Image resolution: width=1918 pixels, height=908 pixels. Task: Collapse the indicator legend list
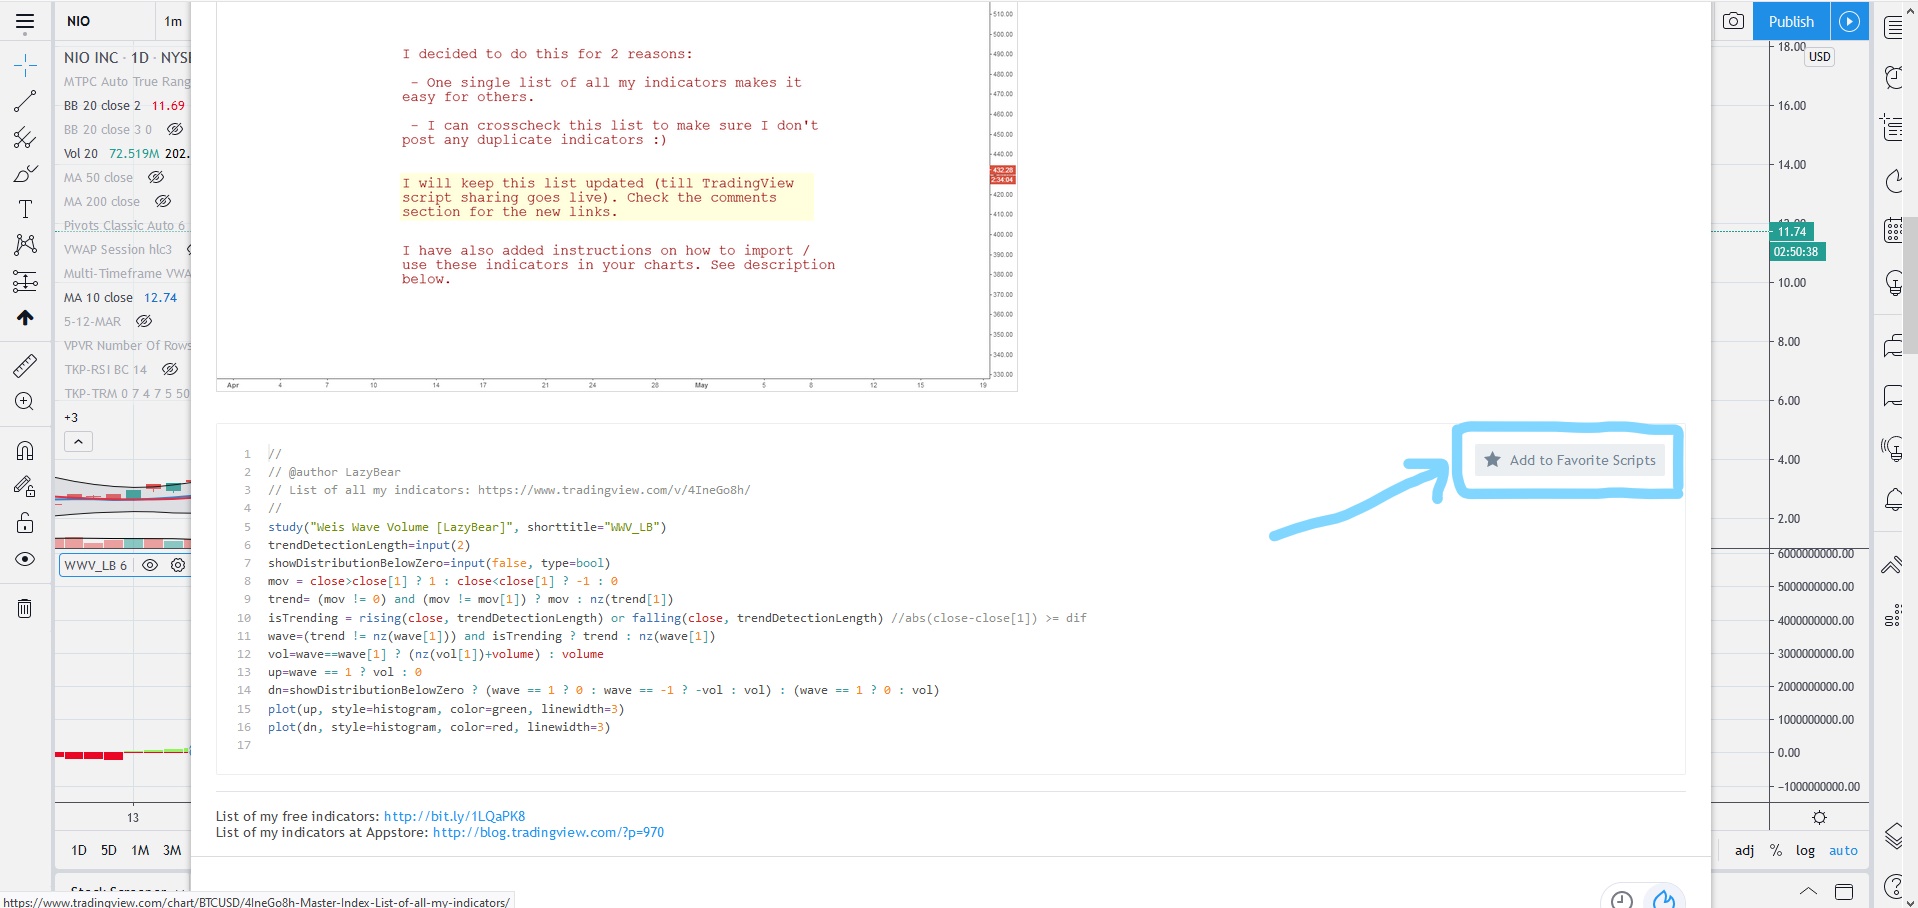(78, 441)
